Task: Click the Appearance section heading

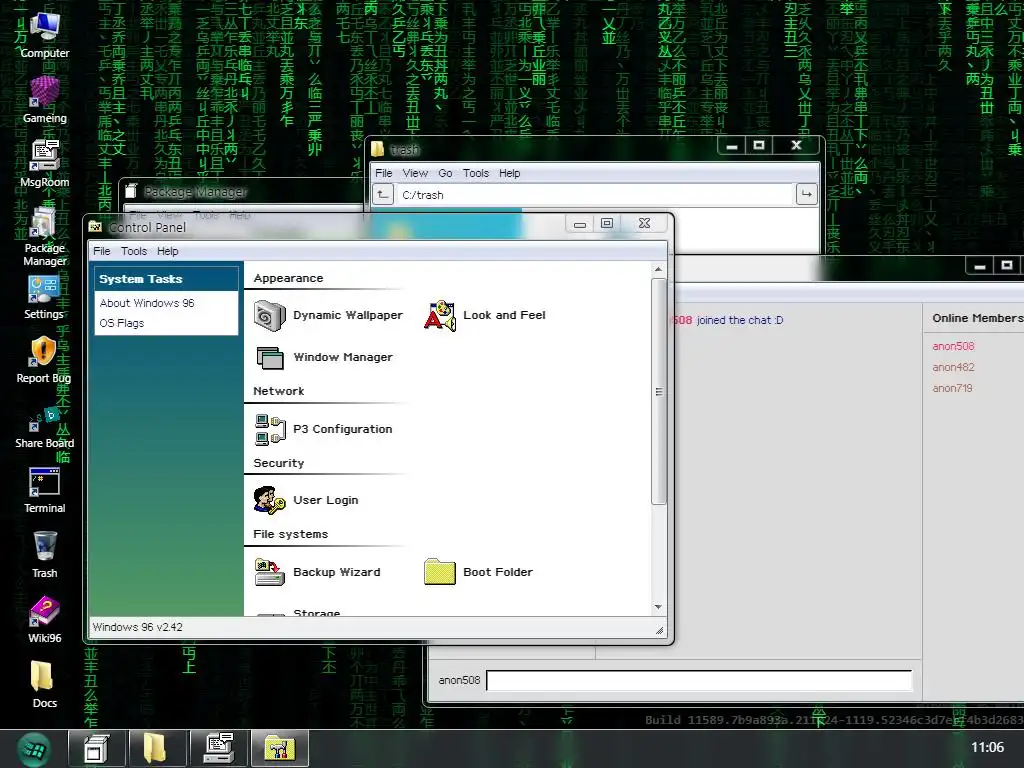Action: pos(288,278)
